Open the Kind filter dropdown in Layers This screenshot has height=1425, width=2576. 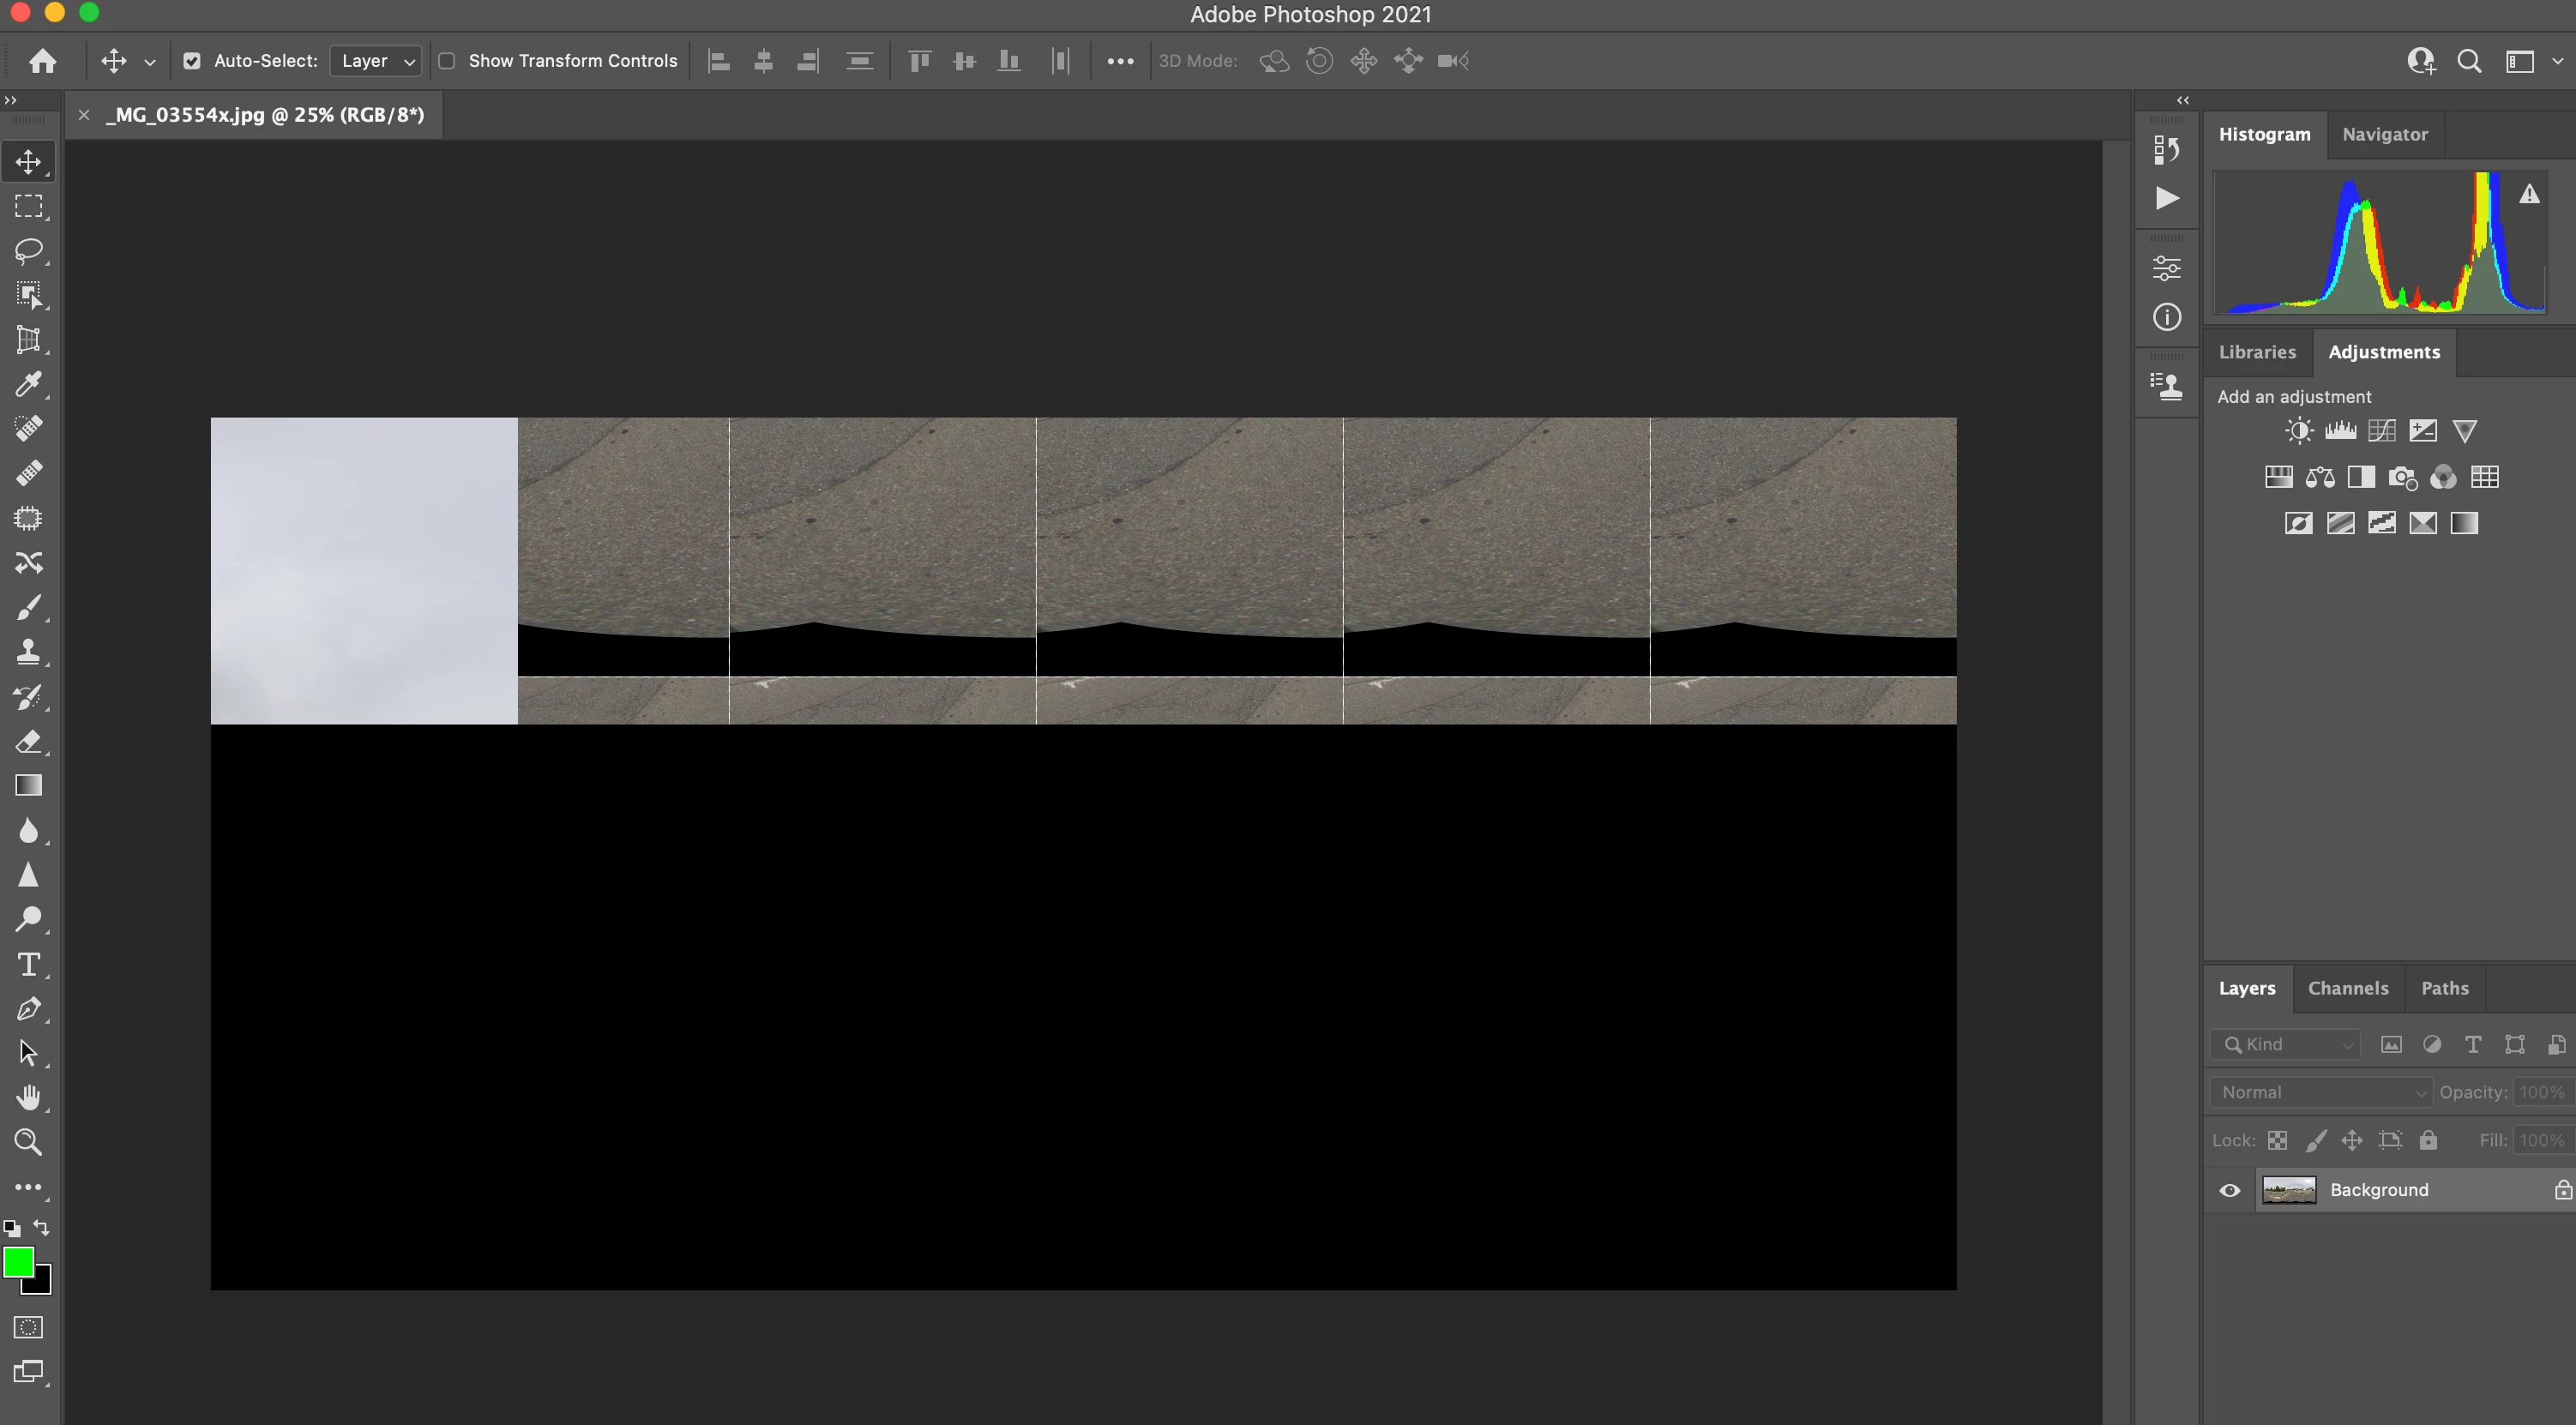[x=2286, y=1044]
